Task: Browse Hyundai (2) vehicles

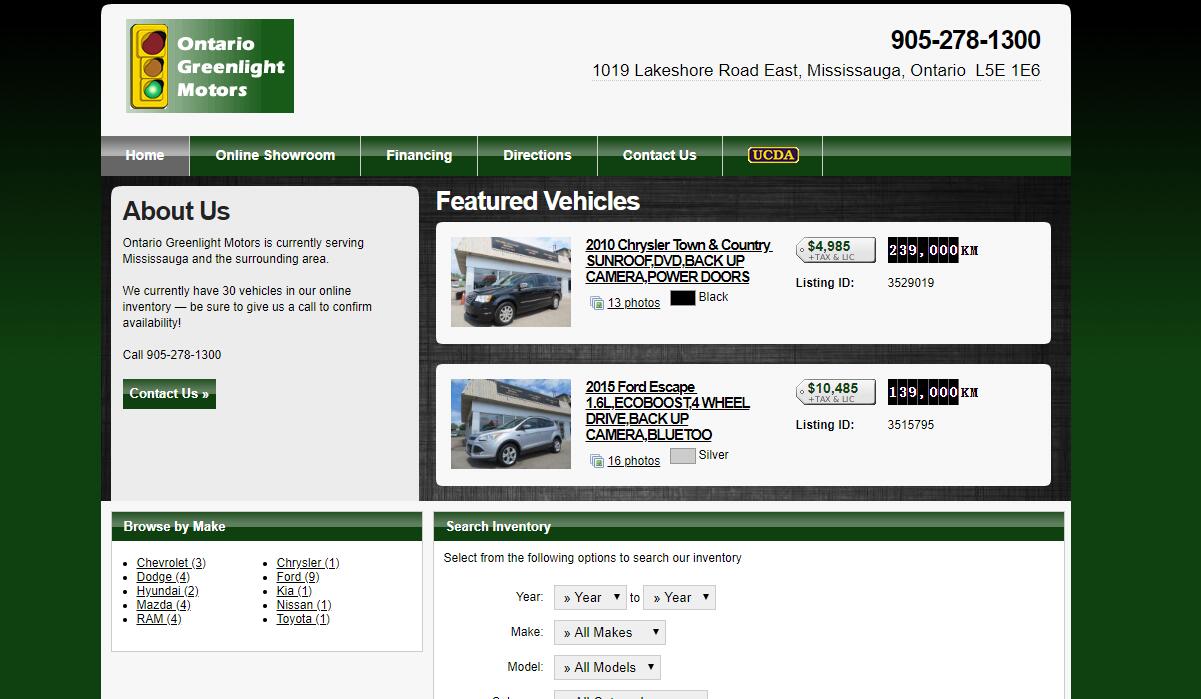Action: pos(168,591)
